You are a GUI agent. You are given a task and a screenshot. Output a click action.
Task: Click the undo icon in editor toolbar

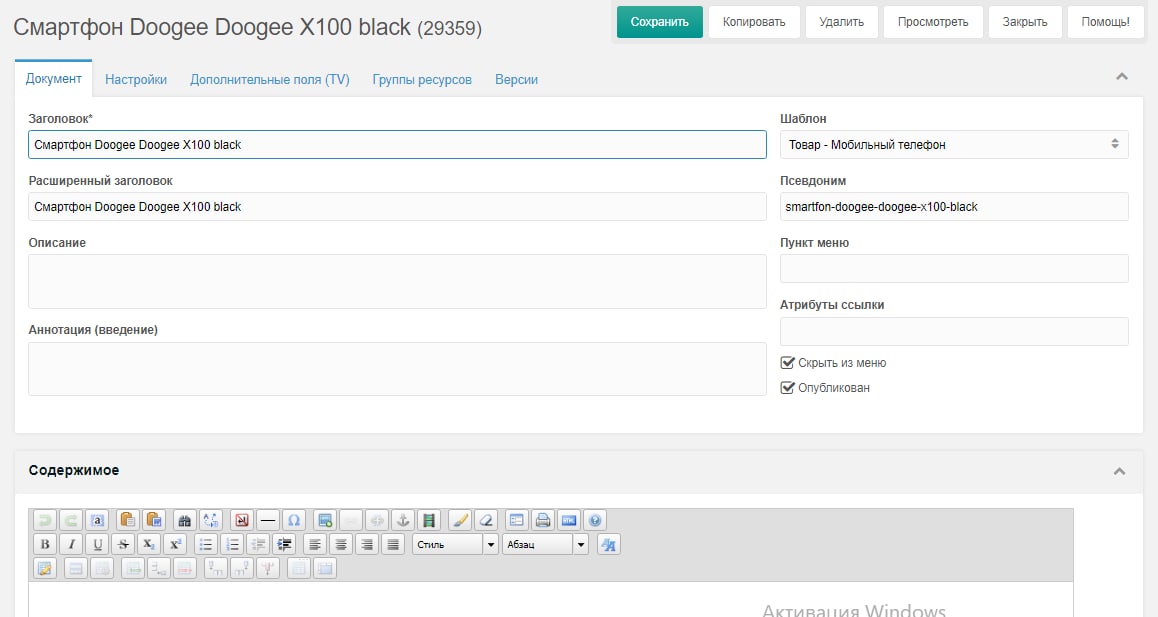coord(45,520)
